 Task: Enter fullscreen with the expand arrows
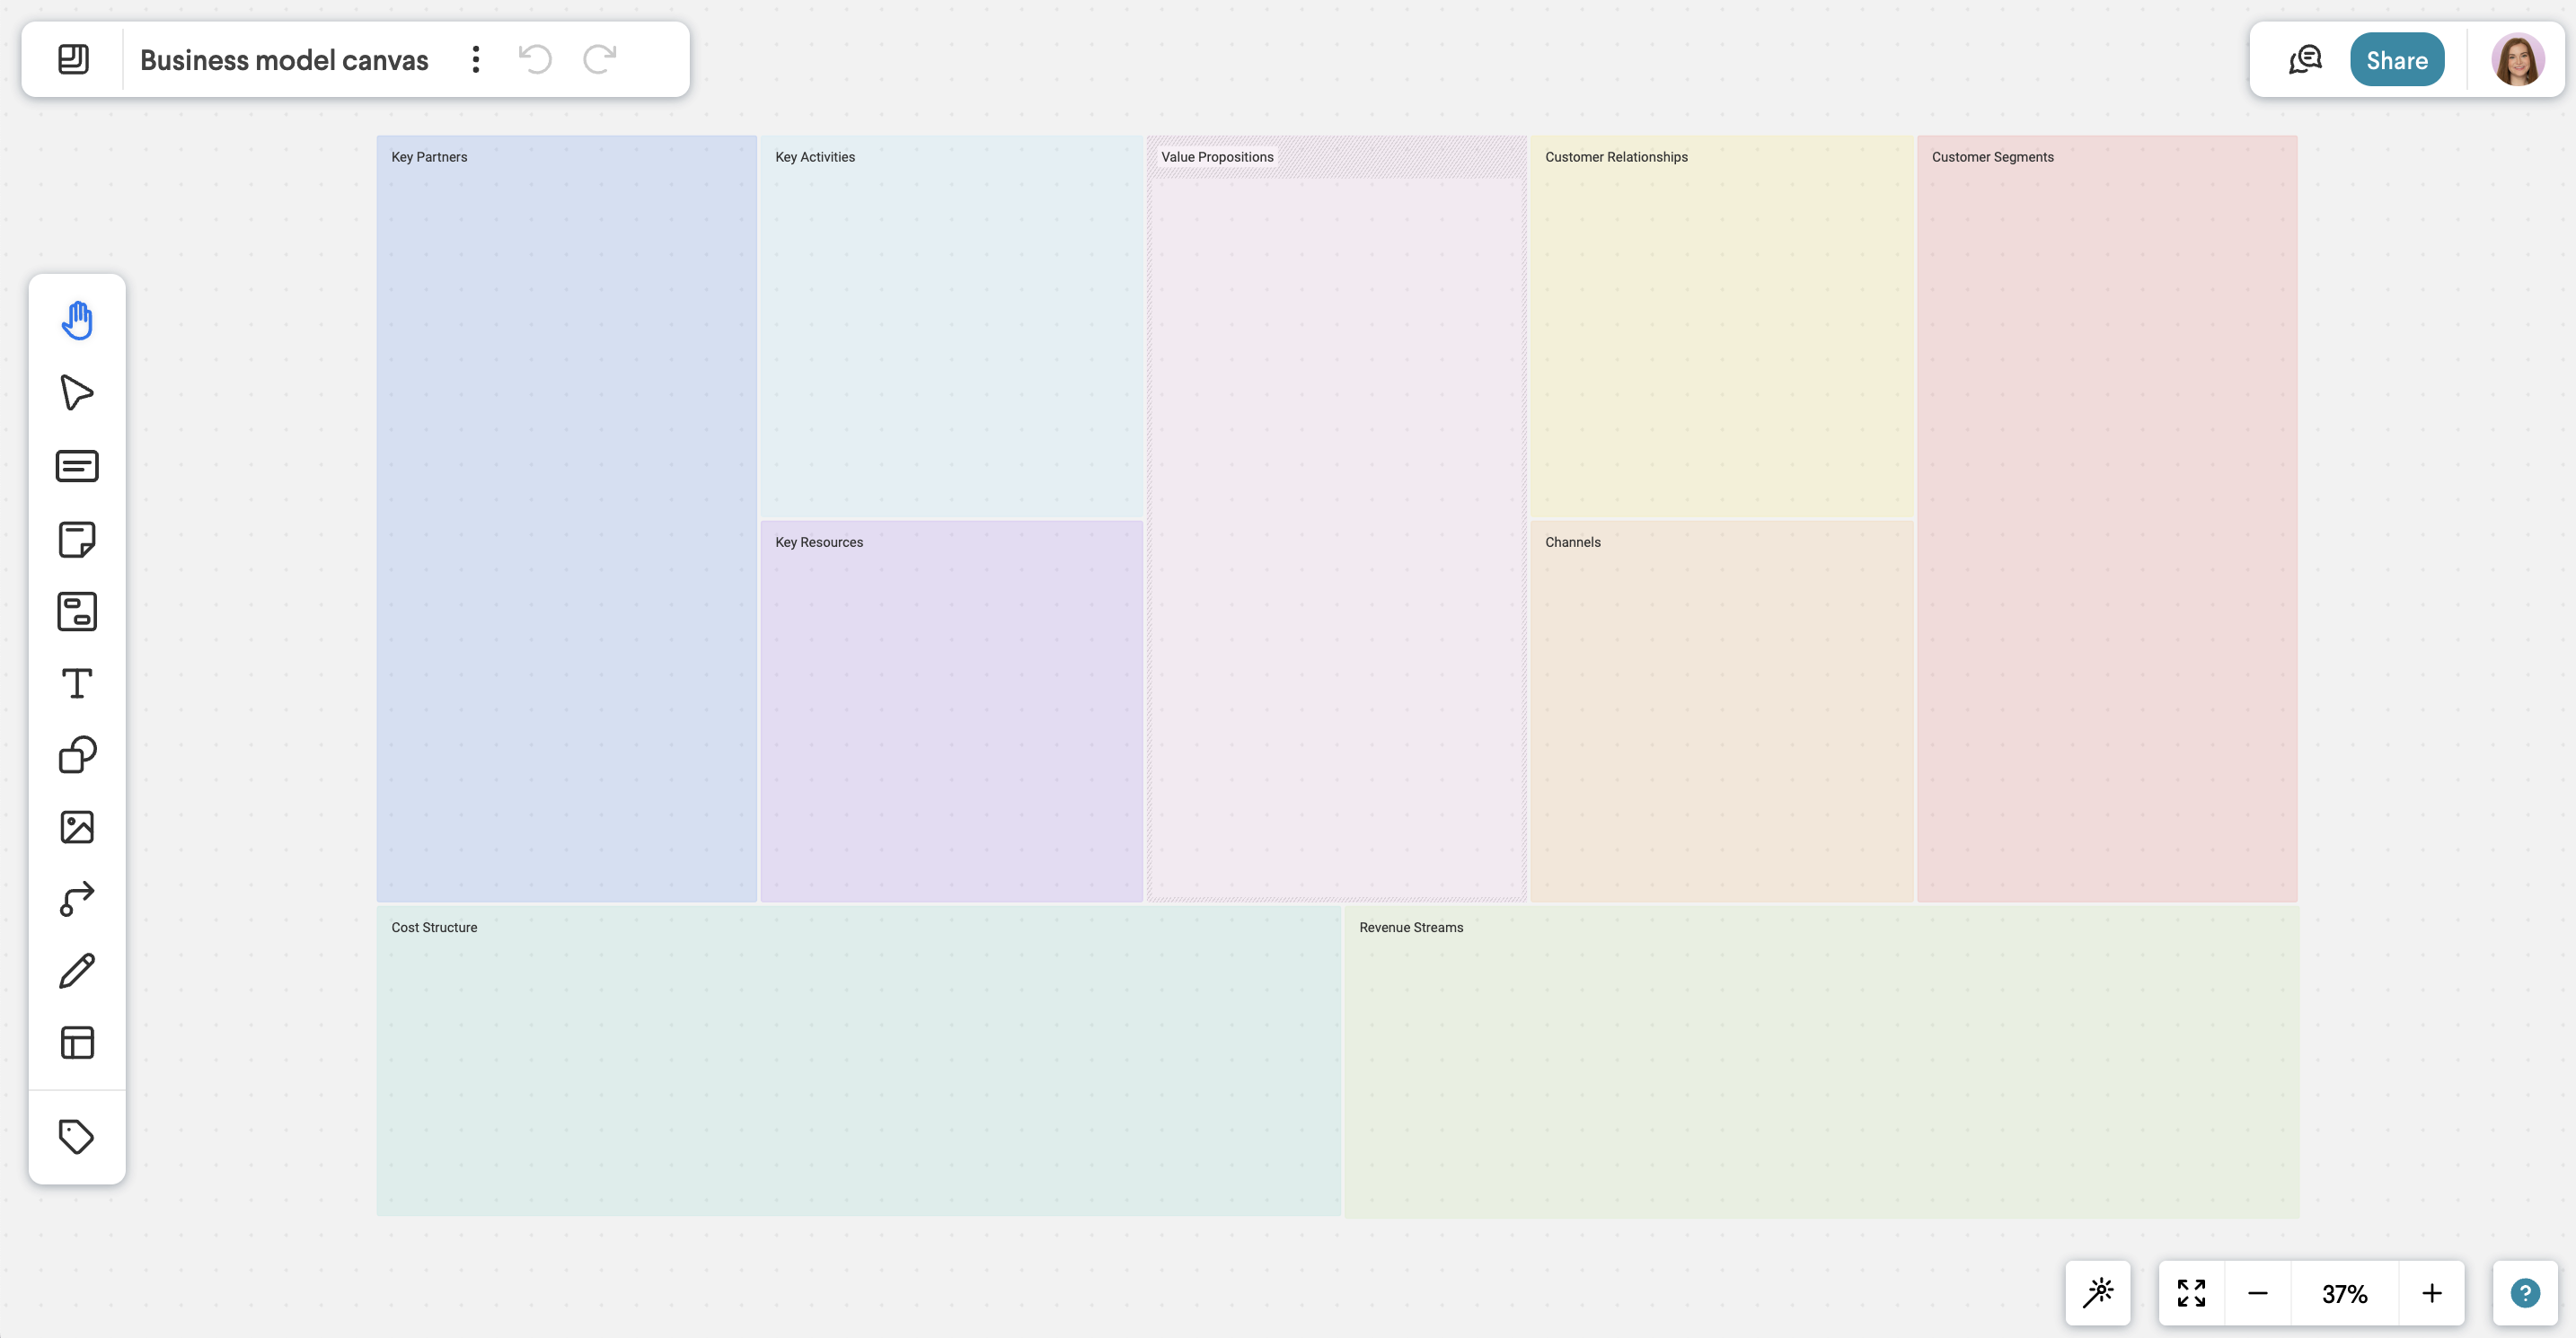pyautogui.click(x=2190, y=1292)
